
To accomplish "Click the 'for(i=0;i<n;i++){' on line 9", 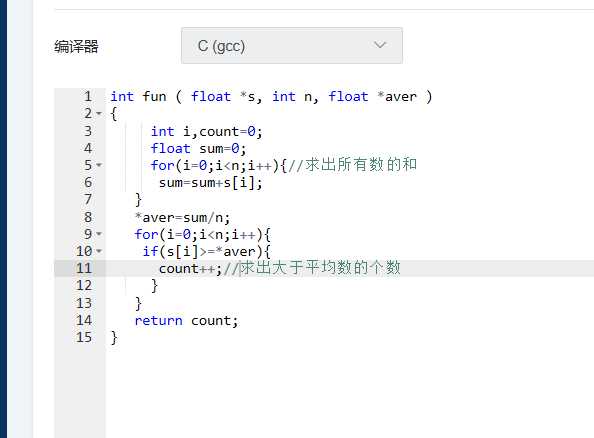I will (202, 234).
